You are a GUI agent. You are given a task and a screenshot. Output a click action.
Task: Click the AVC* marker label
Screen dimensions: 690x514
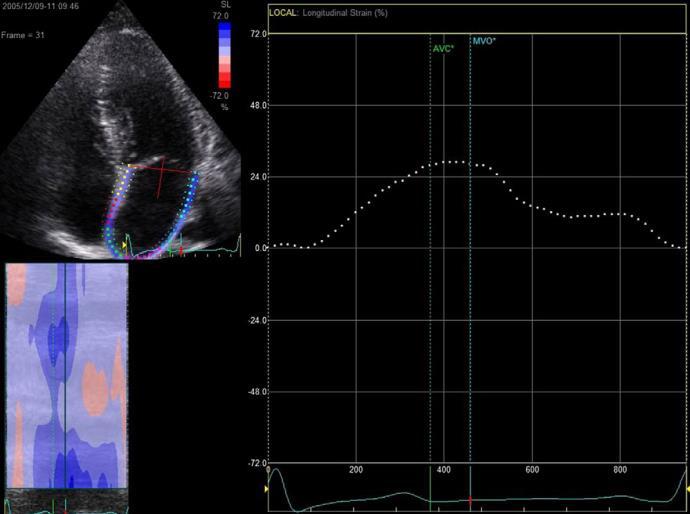(x=443, y=49)
